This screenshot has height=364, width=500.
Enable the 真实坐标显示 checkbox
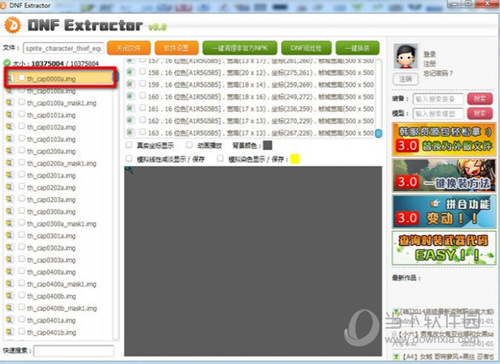click(129, 145)
